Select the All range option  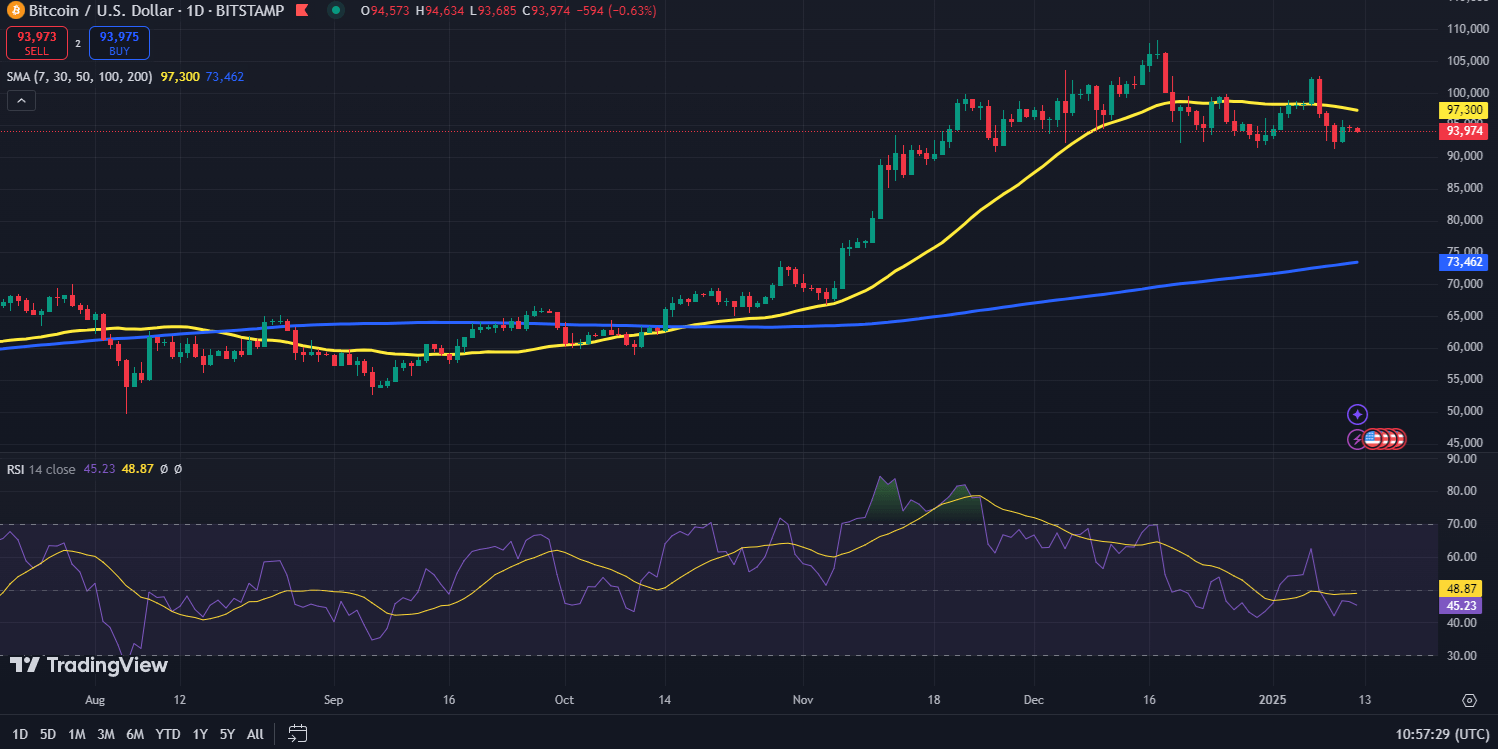254,733
